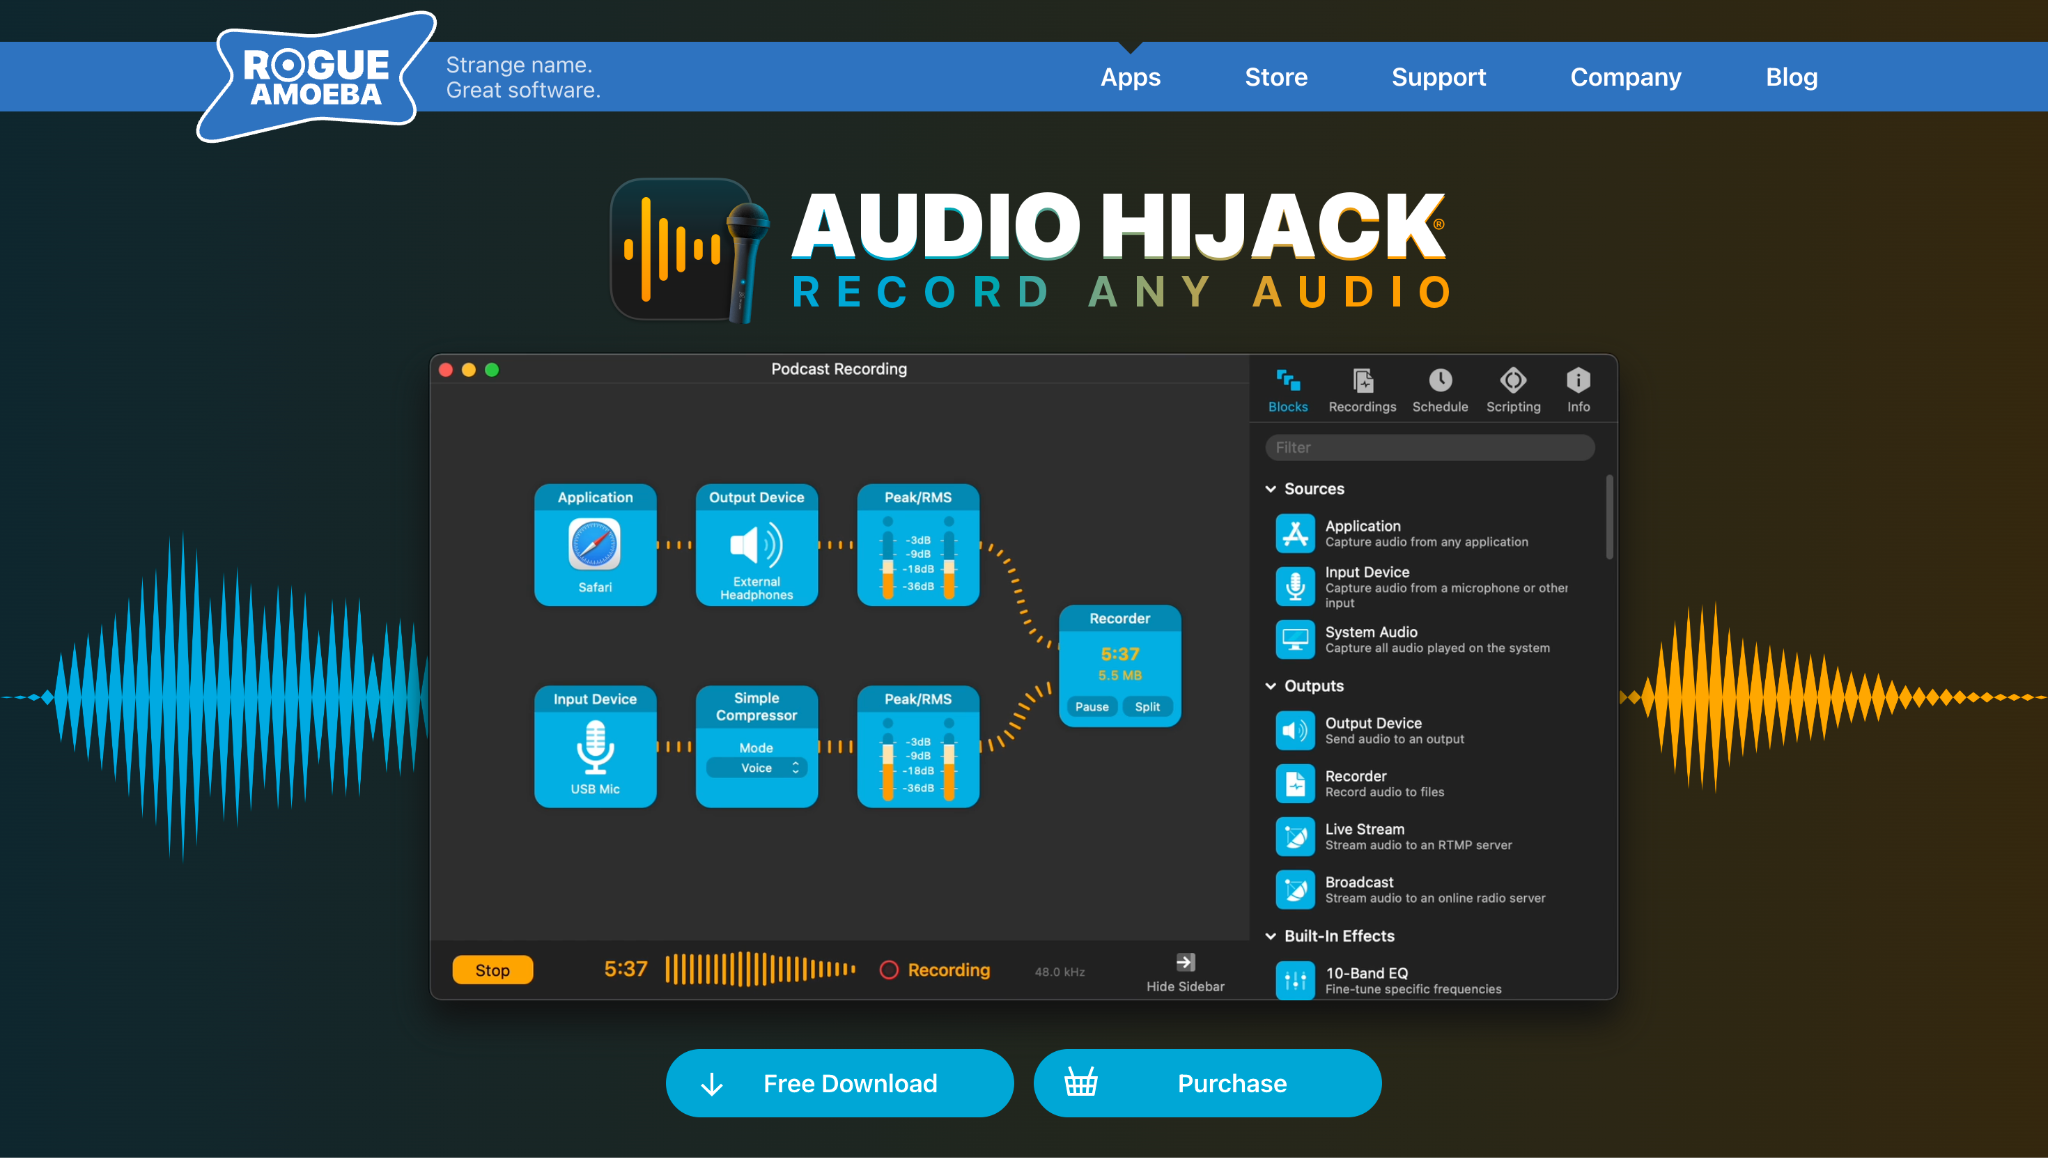Select the Info panel icon
This screenshot has width=2048, height=1158.
tap(1578, 381)
